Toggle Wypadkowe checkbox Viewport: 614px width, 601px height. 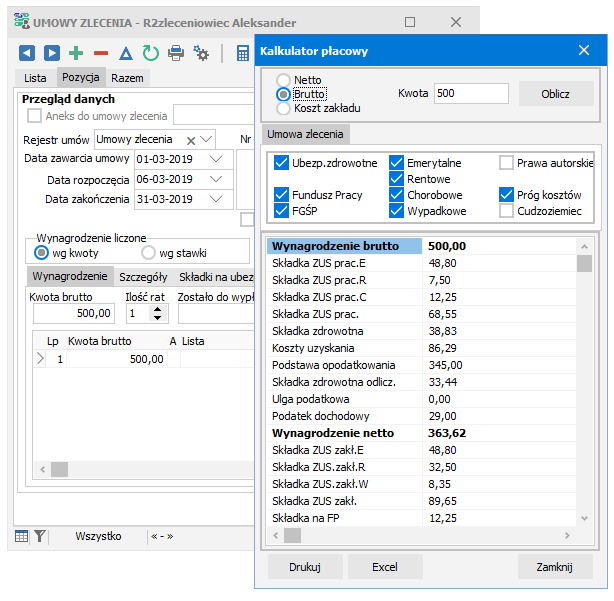(396, 211)
